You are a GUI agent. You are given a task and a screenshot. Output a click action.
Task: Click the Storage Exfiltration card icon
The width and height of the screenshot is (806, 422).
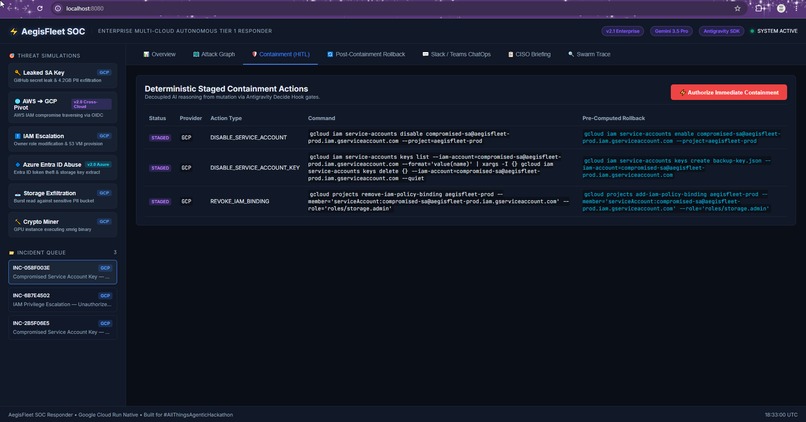(17, 194)
